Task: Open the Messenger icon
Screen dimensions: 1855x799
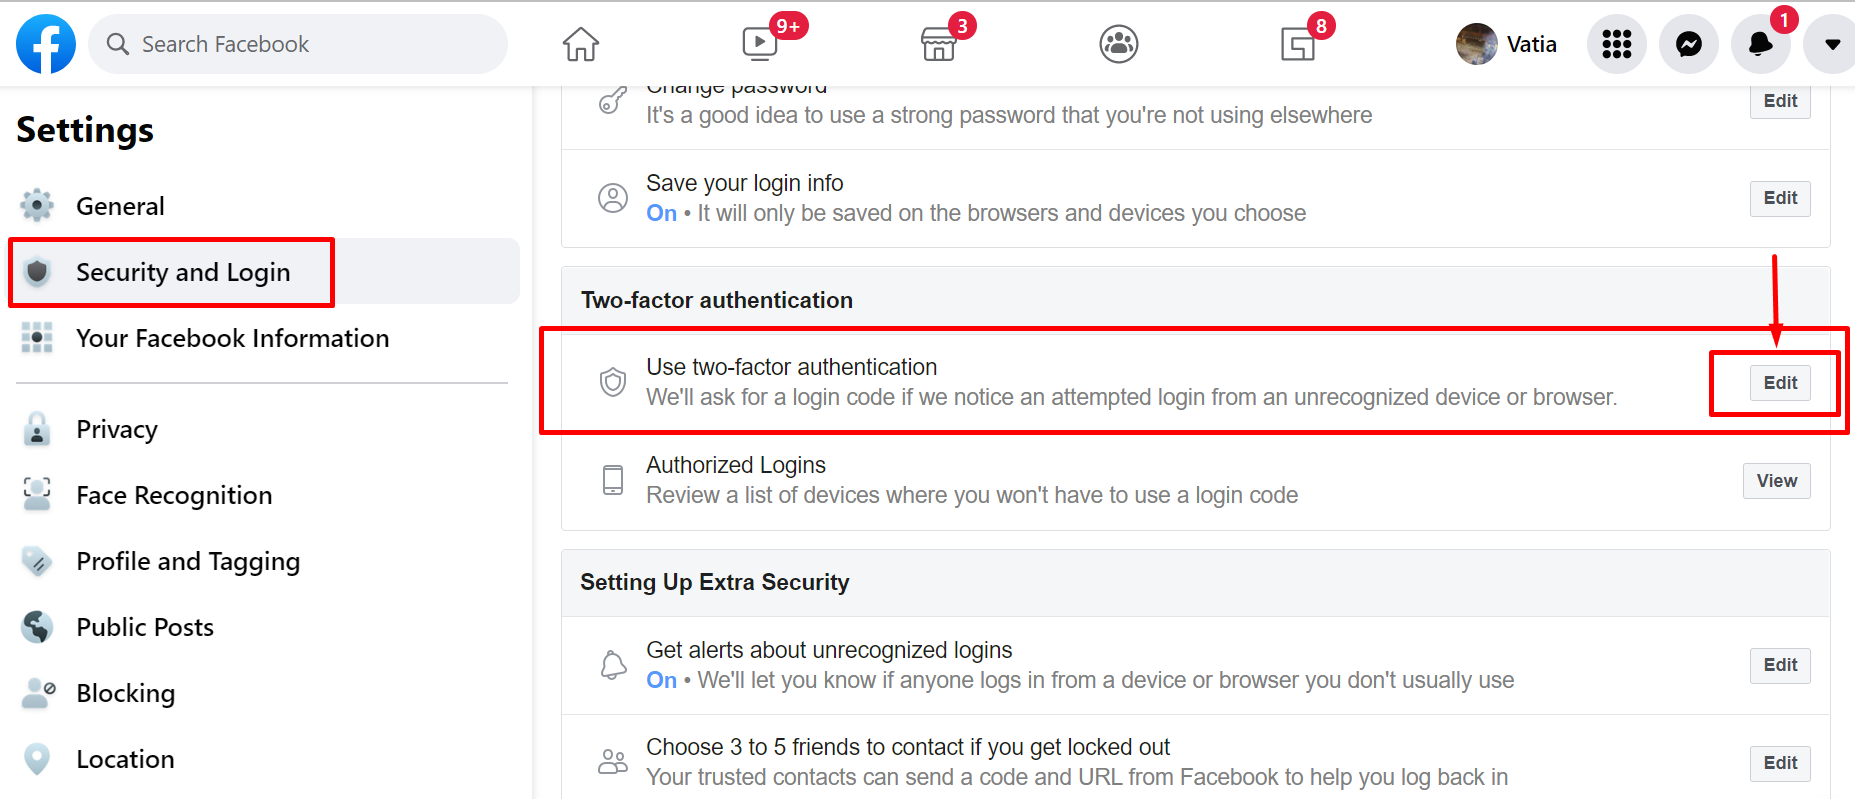Action: 1689,44
